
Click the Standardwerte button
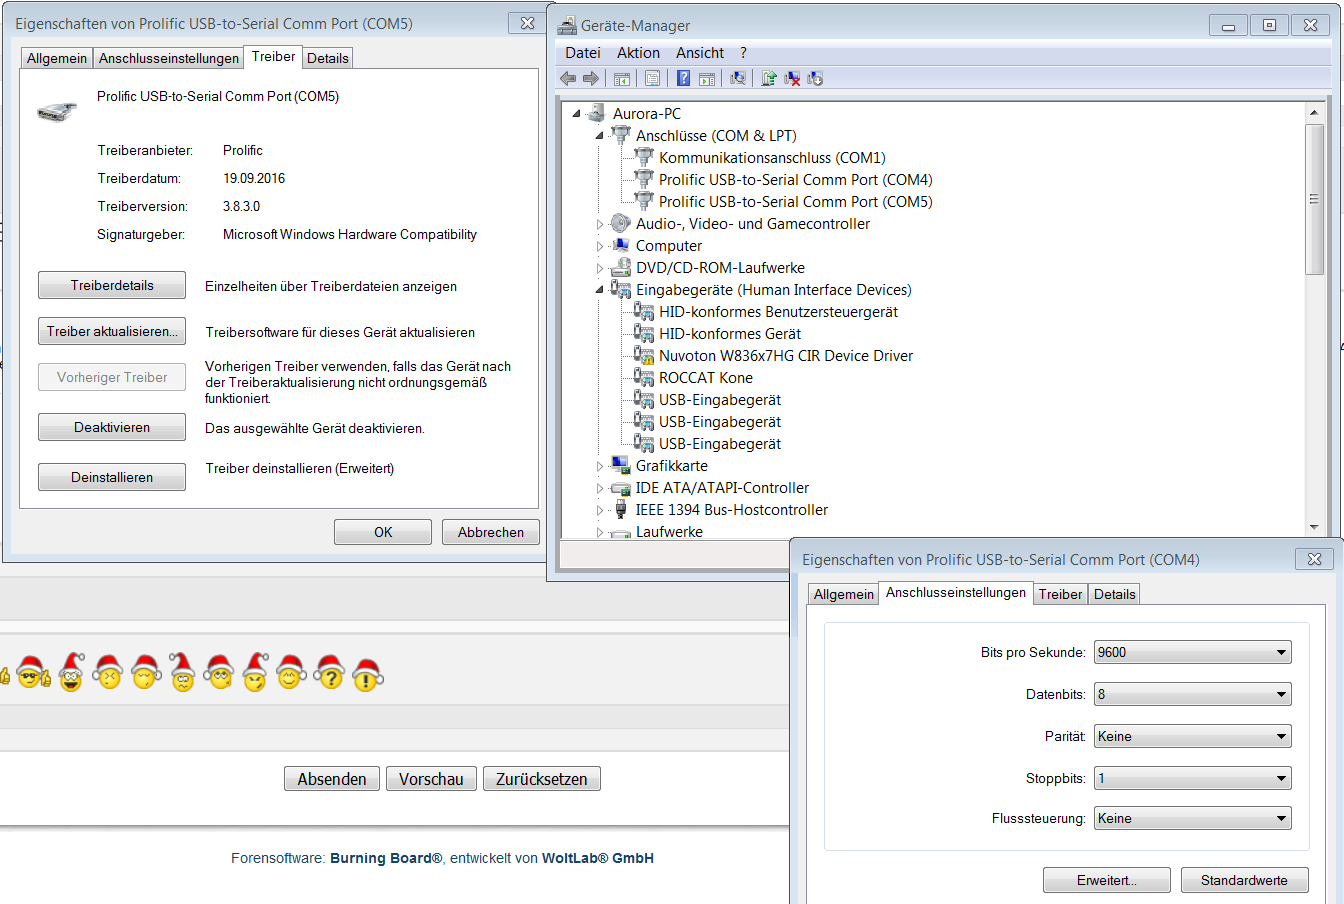click(x=1244, y=880)
